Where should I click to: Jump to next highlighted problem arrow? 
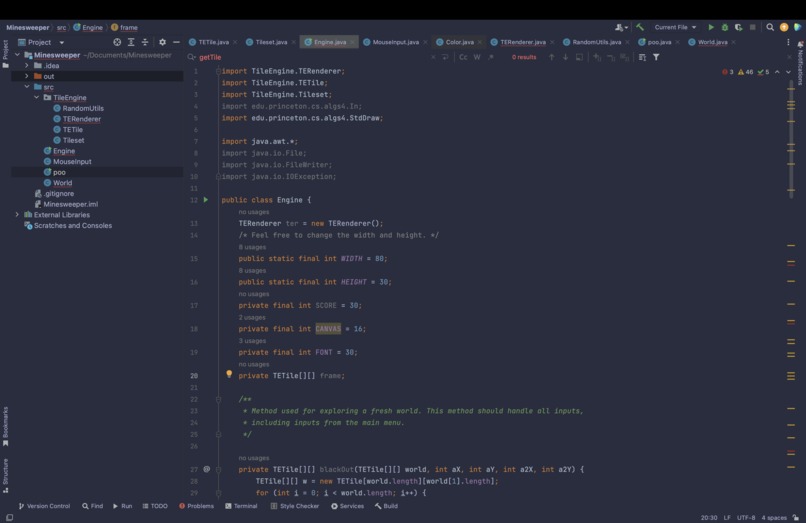pyautogui.click(x=788, y=72)
